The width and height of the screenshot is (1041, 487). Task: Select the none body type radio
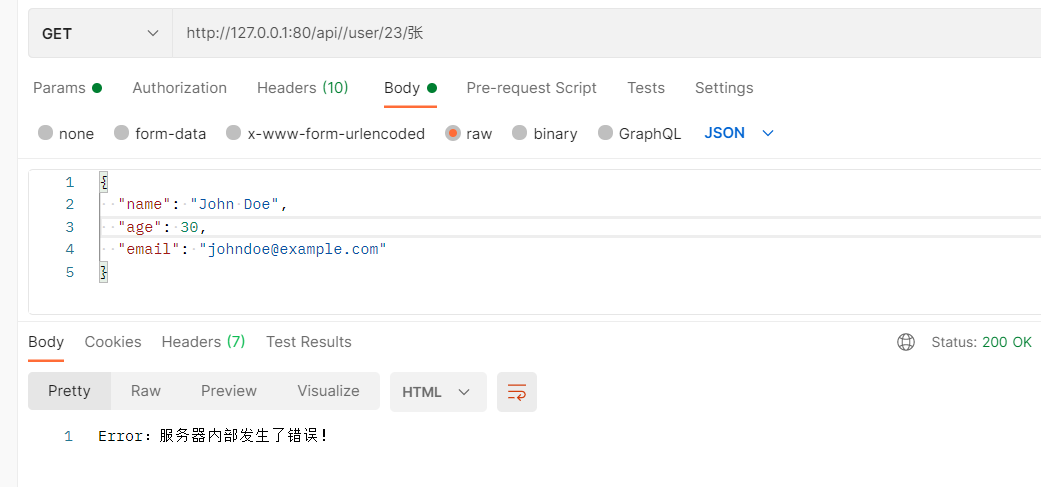[x=45, y=133]
